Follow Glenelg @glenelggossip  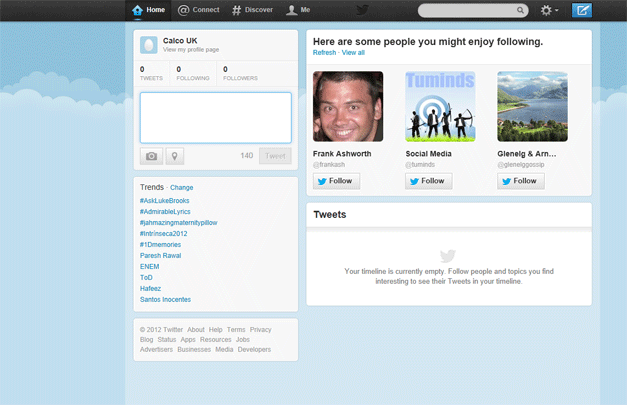pyautogui.click(x=521, y=181)
